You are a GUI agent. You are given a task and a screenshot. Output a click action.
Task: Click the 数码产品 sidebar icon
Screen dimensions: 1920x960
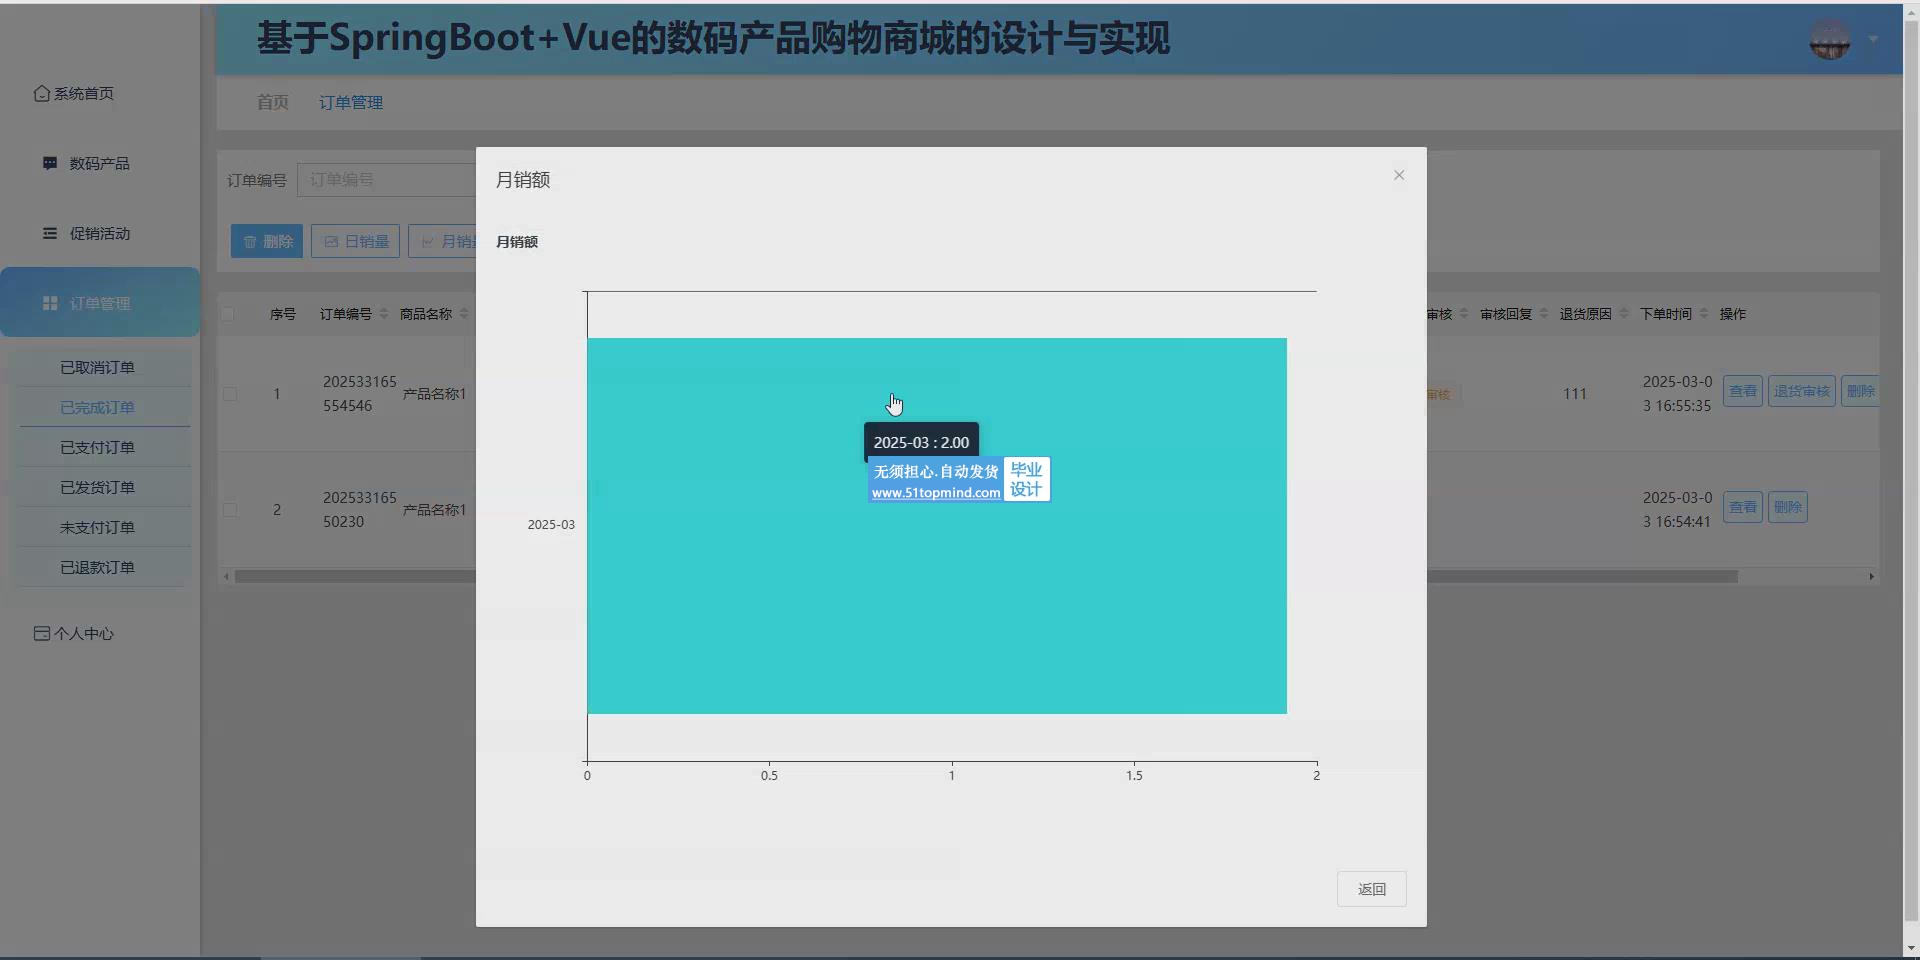pyautogui.click(x=50, y=163)
